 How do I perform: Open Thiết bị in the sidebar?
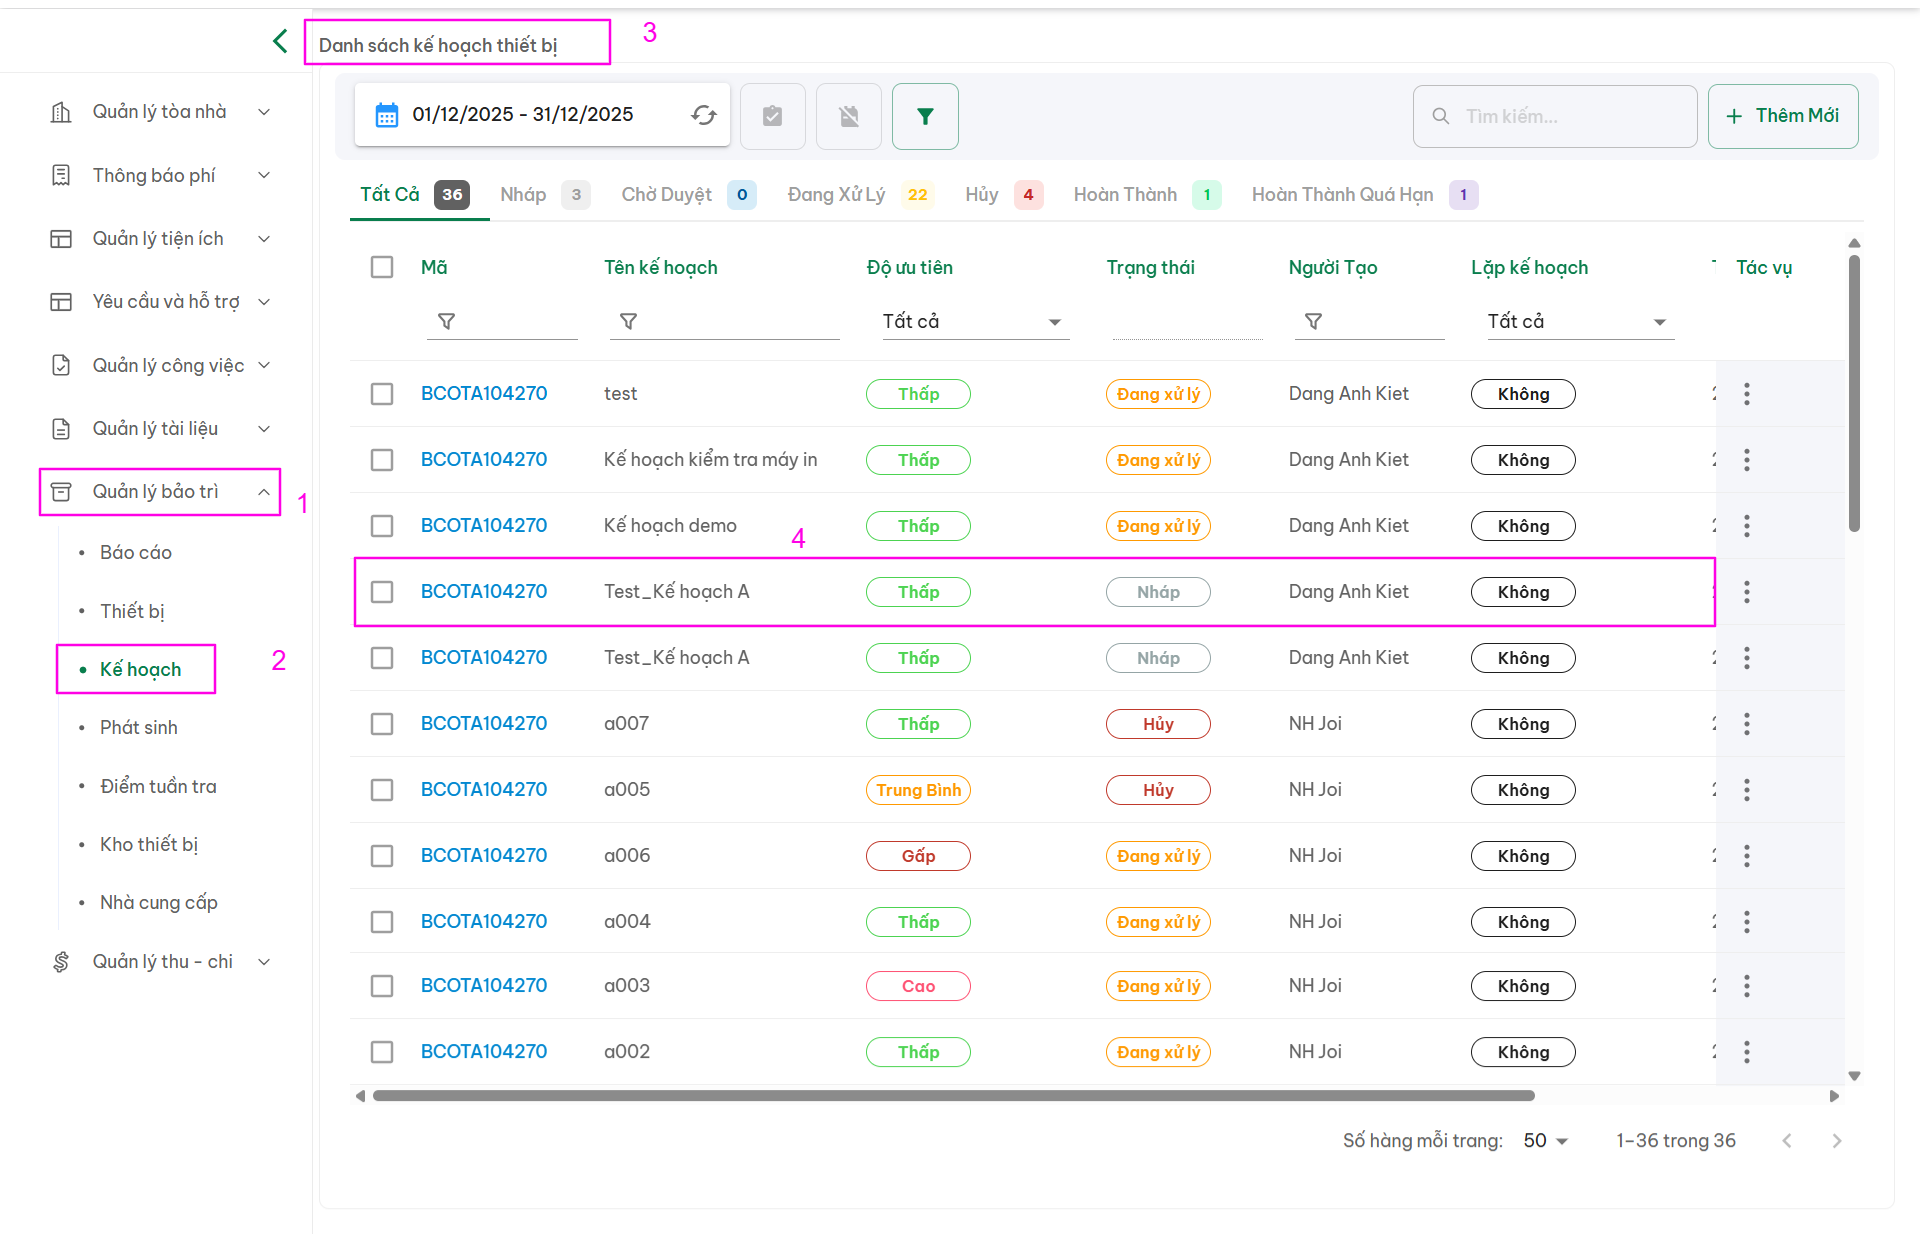tap(132, 611)
